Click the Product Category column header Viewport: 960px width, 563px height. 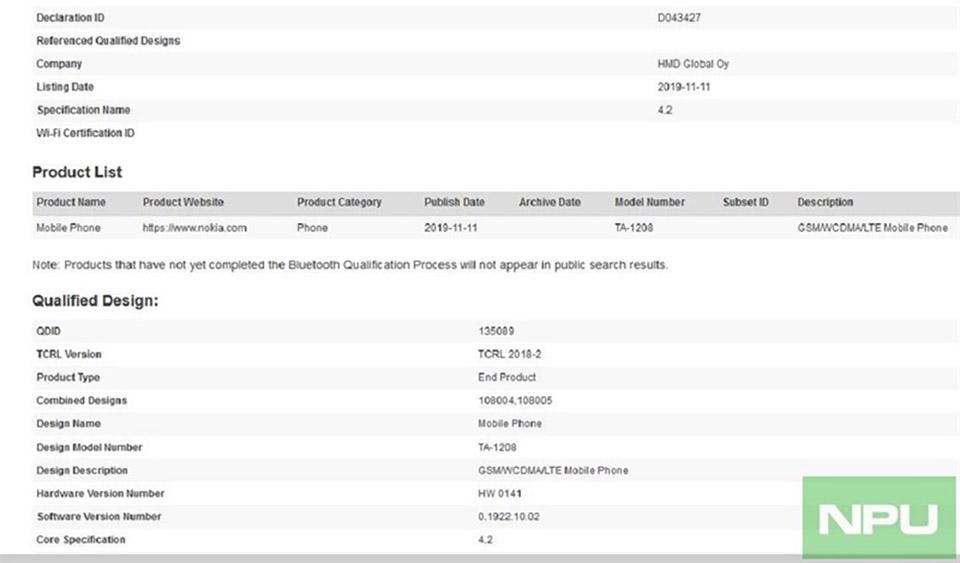pyautogui.click(x=339, y=202)
